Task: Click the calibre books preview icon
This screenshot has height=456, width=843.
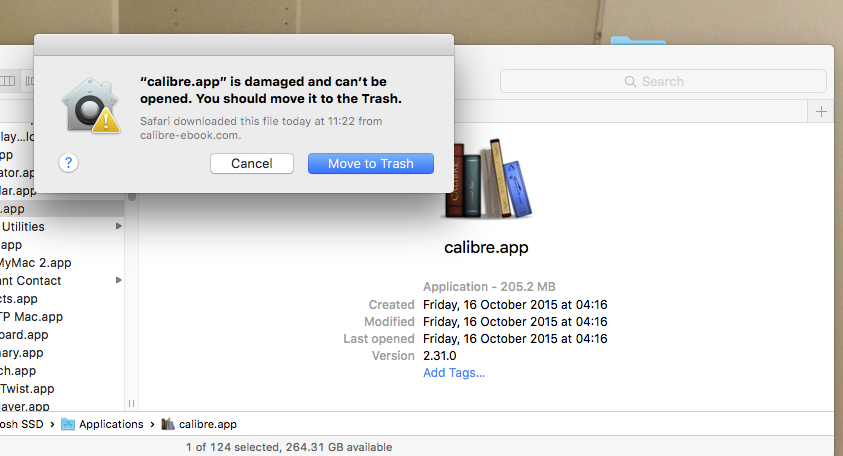Action: click(487, 179)
